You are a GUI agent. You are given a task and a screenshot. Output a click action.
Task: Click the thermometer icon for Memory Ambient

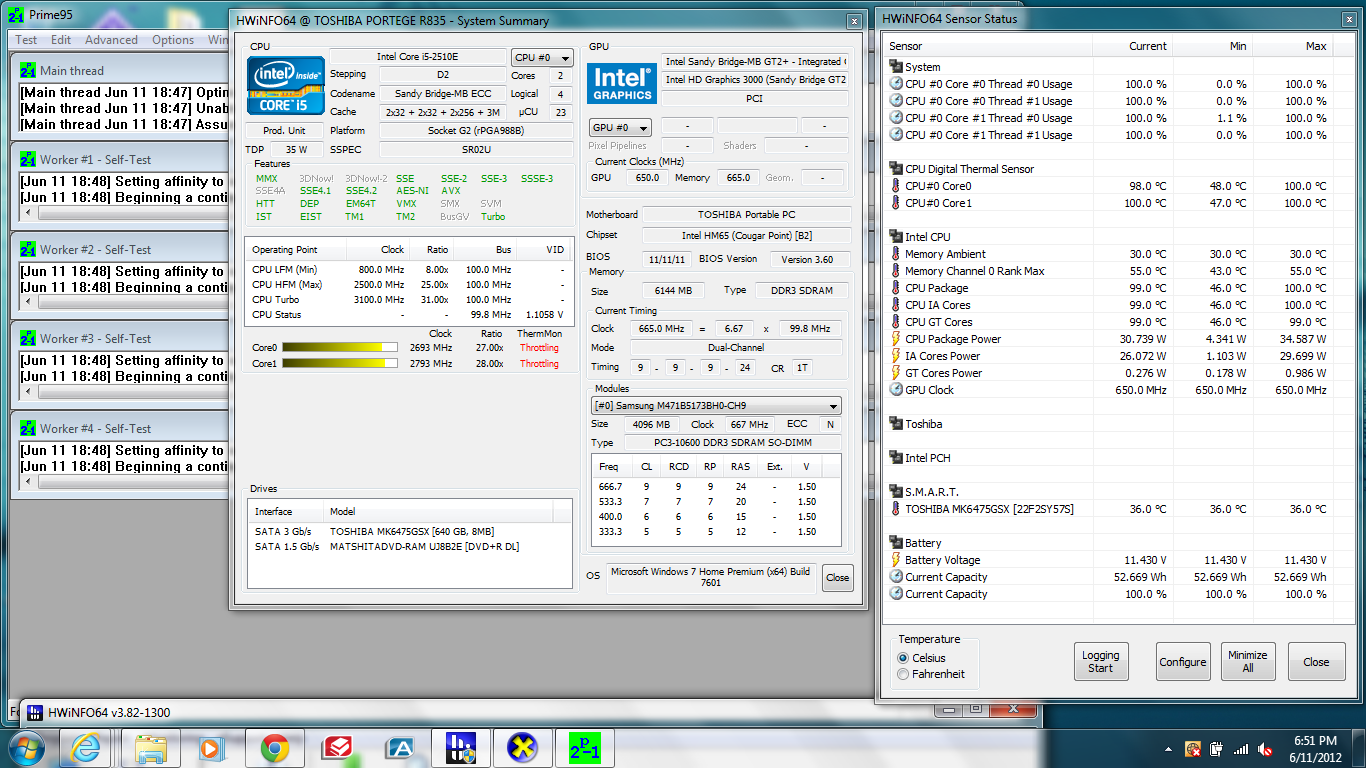(x=896, y=254)
